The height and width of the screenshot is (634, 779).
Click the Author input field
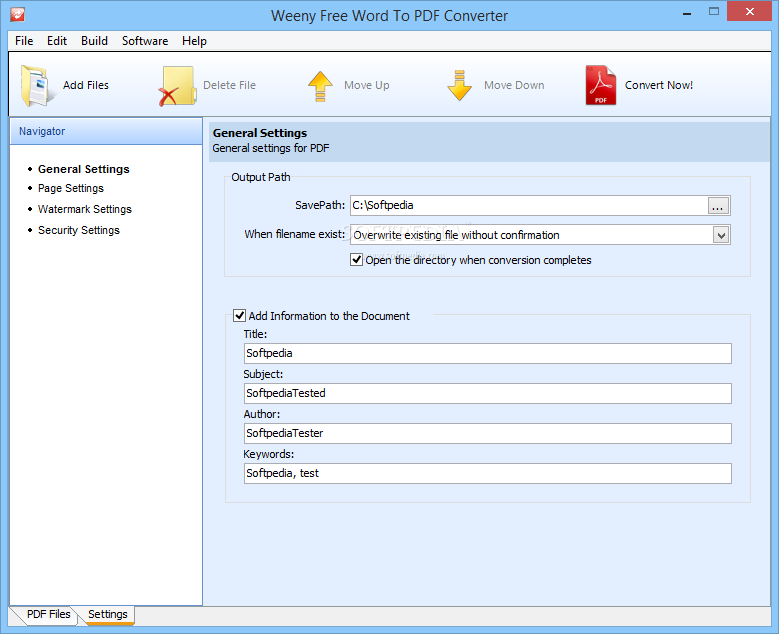click(487, 433)
